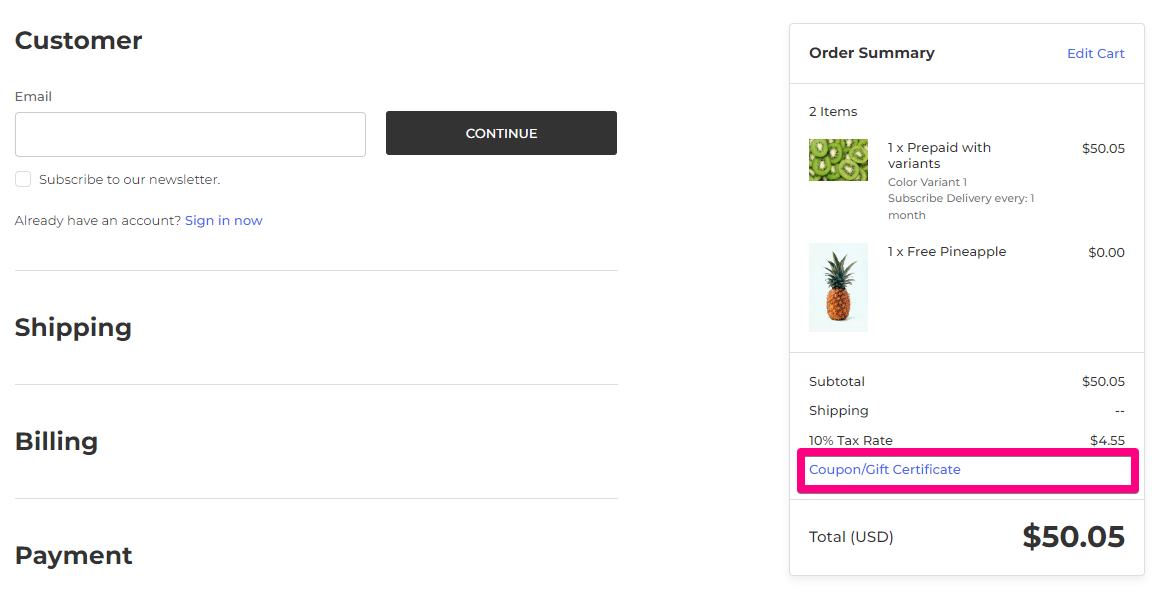This screenshot has height=592, width=1152.
Task: Click the Subtotal amount of $50.05
Action: 1105,381
